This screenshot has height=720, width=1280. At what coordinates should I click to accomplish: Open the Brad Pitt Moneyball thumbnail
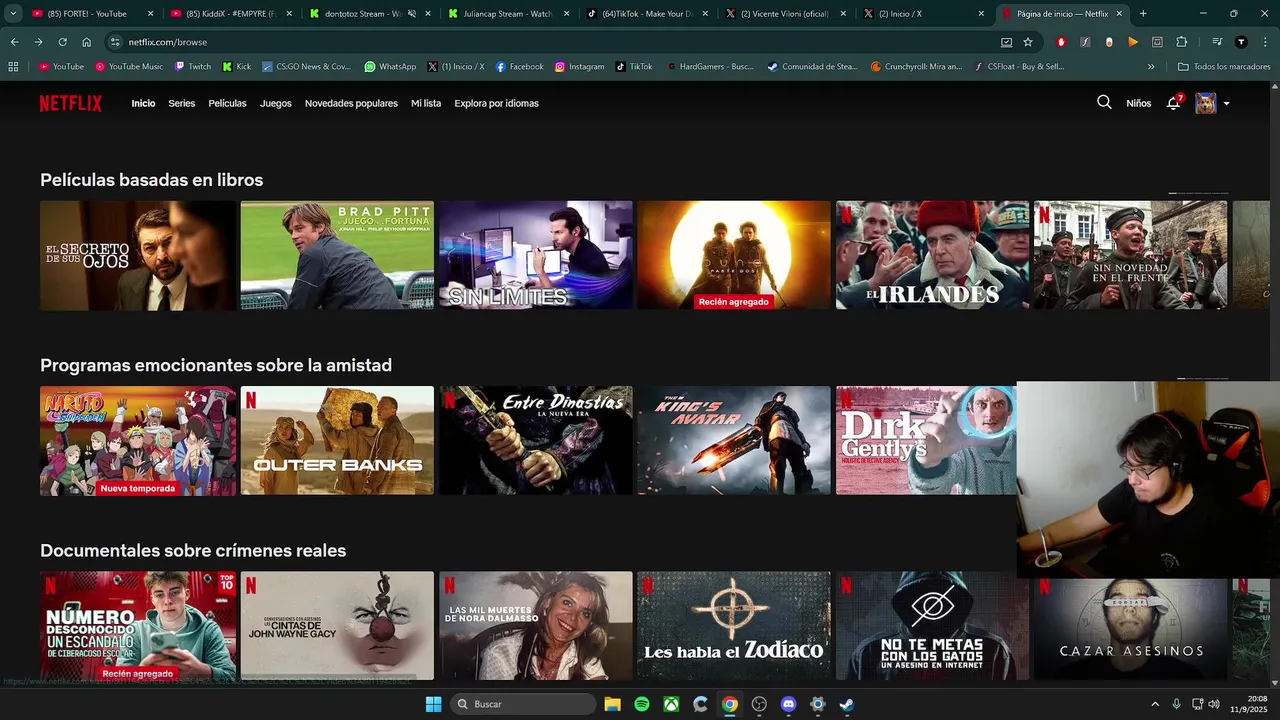(x=337, y=255)
